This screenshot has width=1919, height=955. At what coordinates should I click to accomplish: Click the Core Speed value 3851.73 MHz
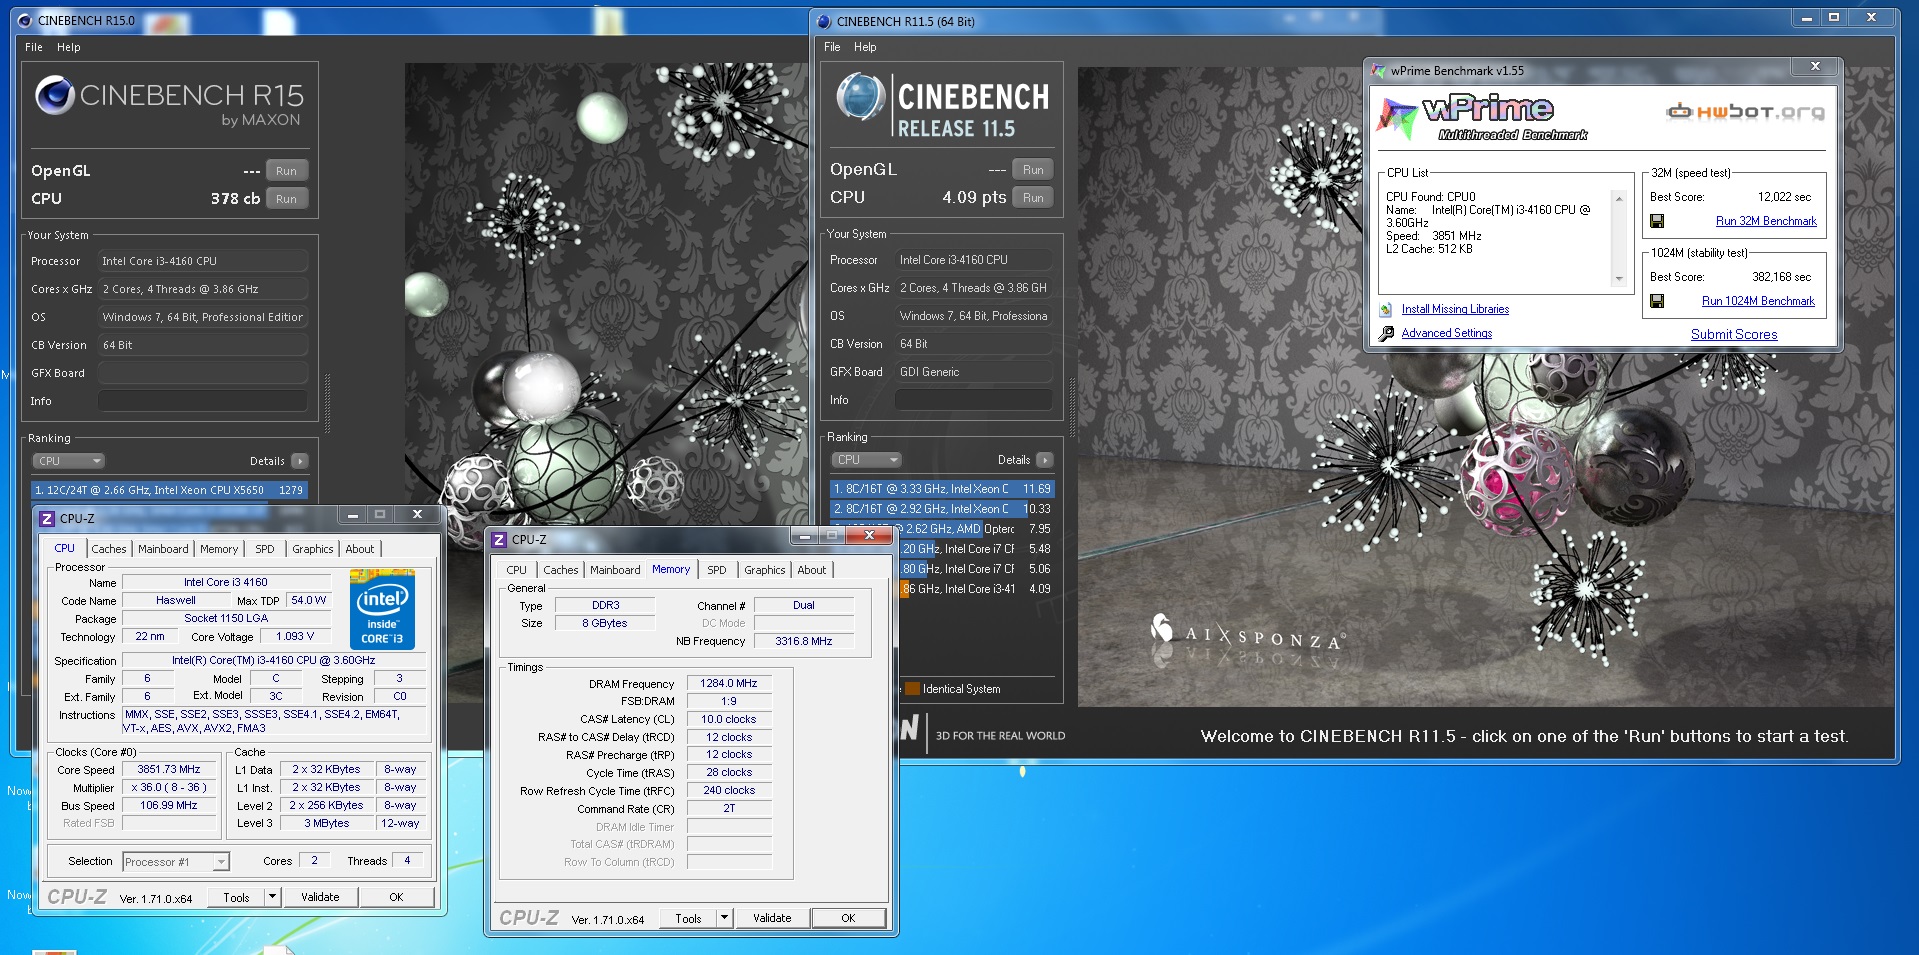(x=169, y=770)
